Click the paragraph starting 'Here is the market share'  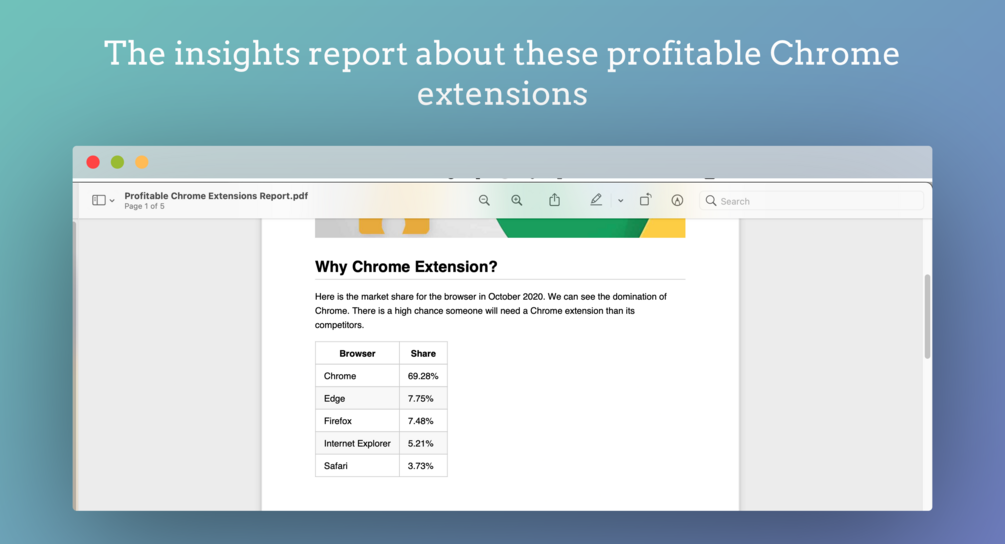pyautogui.click(x=491, y=311)
